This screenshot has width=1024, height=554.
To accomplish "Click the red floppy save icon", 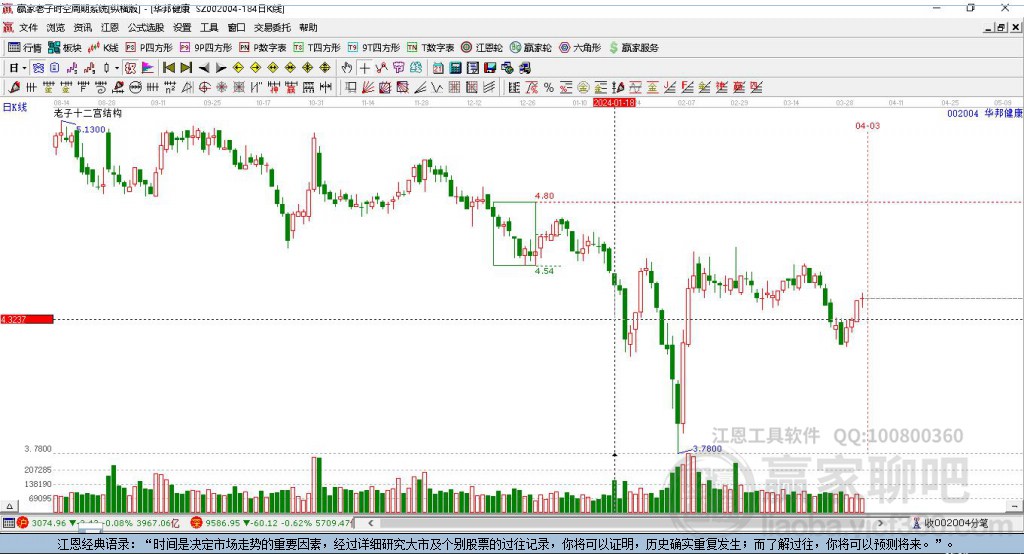I will pos(490,67).
